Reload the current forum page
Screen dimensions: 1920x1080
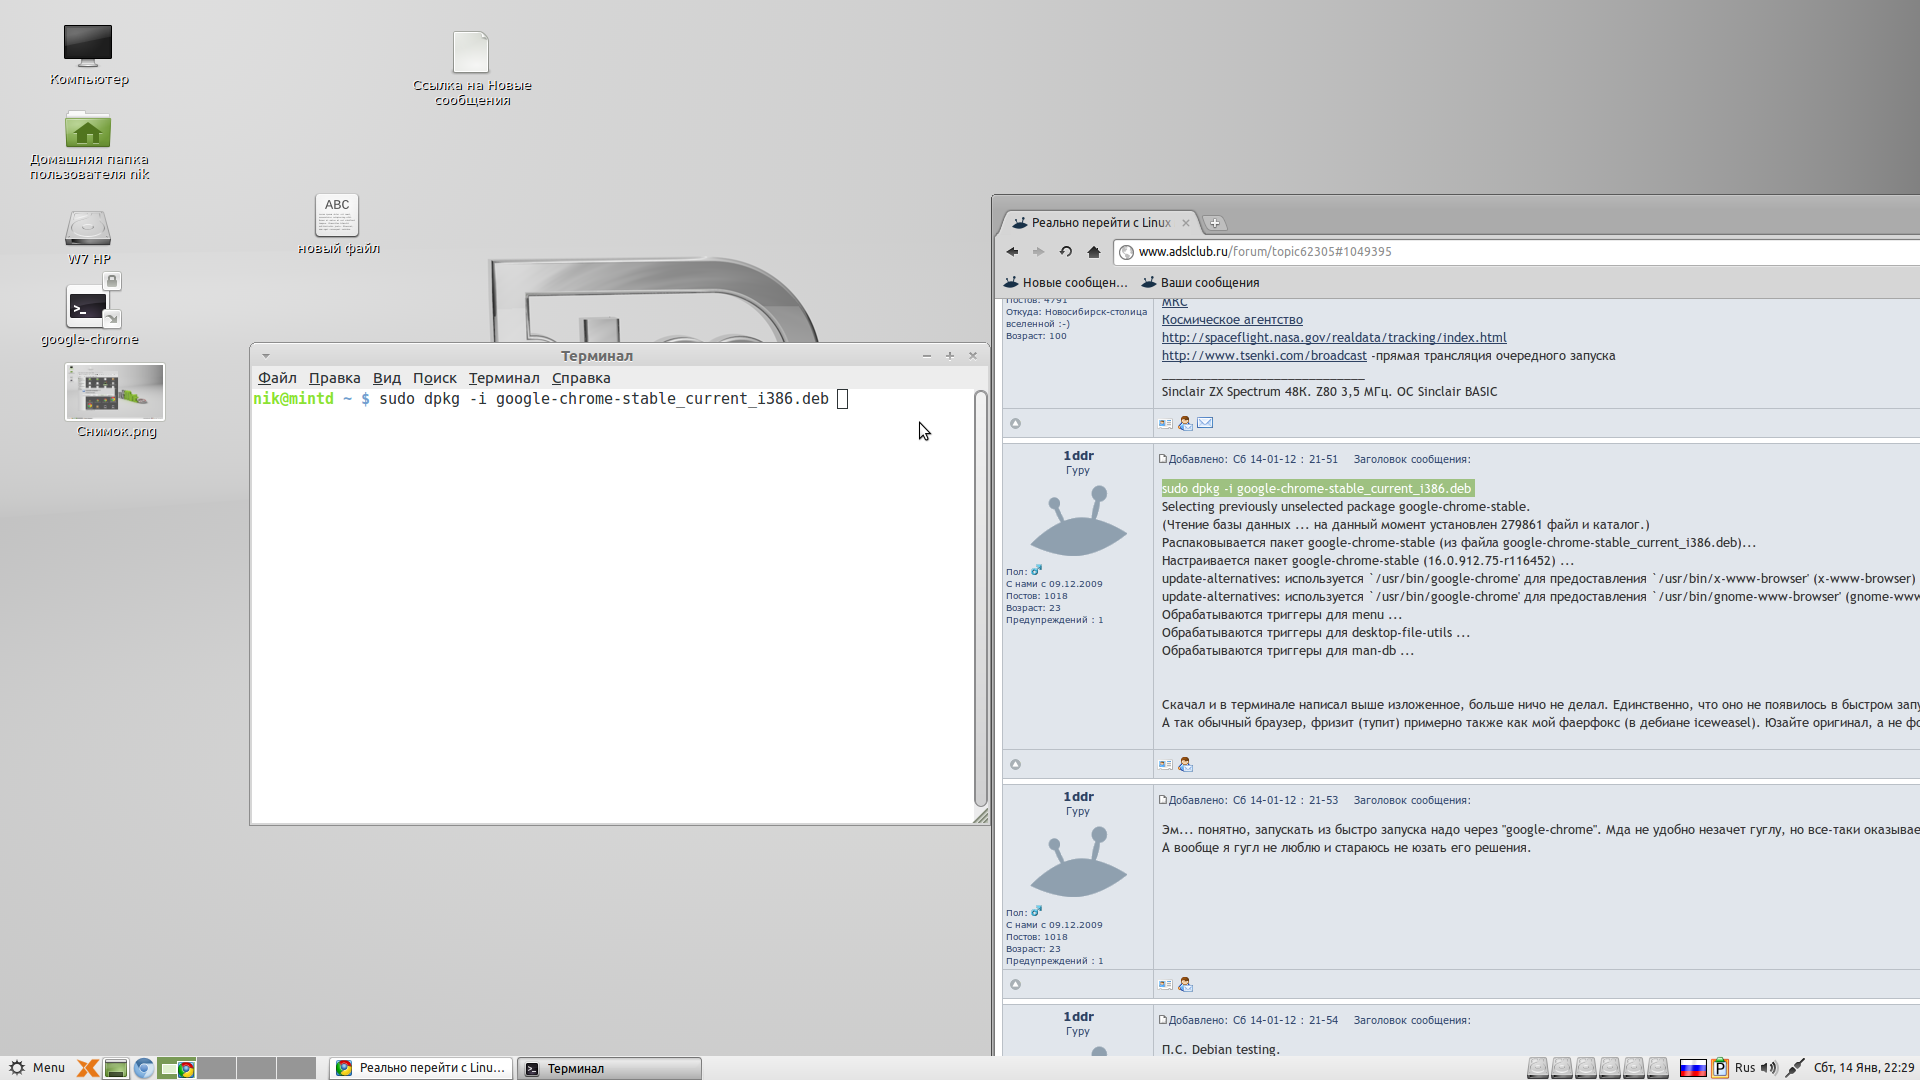pyautogui.click(x=1066, y=252)
